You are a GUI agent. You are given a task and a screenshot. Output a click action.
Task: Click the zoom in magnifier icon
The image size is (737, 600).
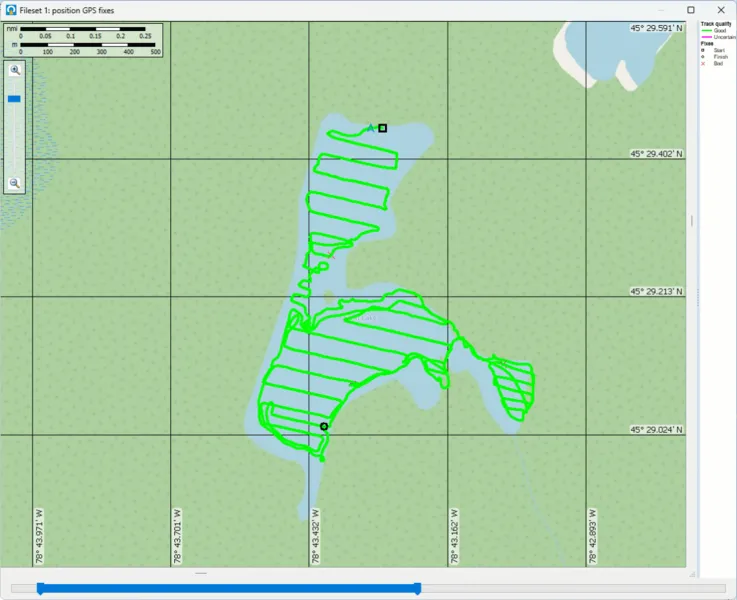pyautogui.click(x=15, y=70)
